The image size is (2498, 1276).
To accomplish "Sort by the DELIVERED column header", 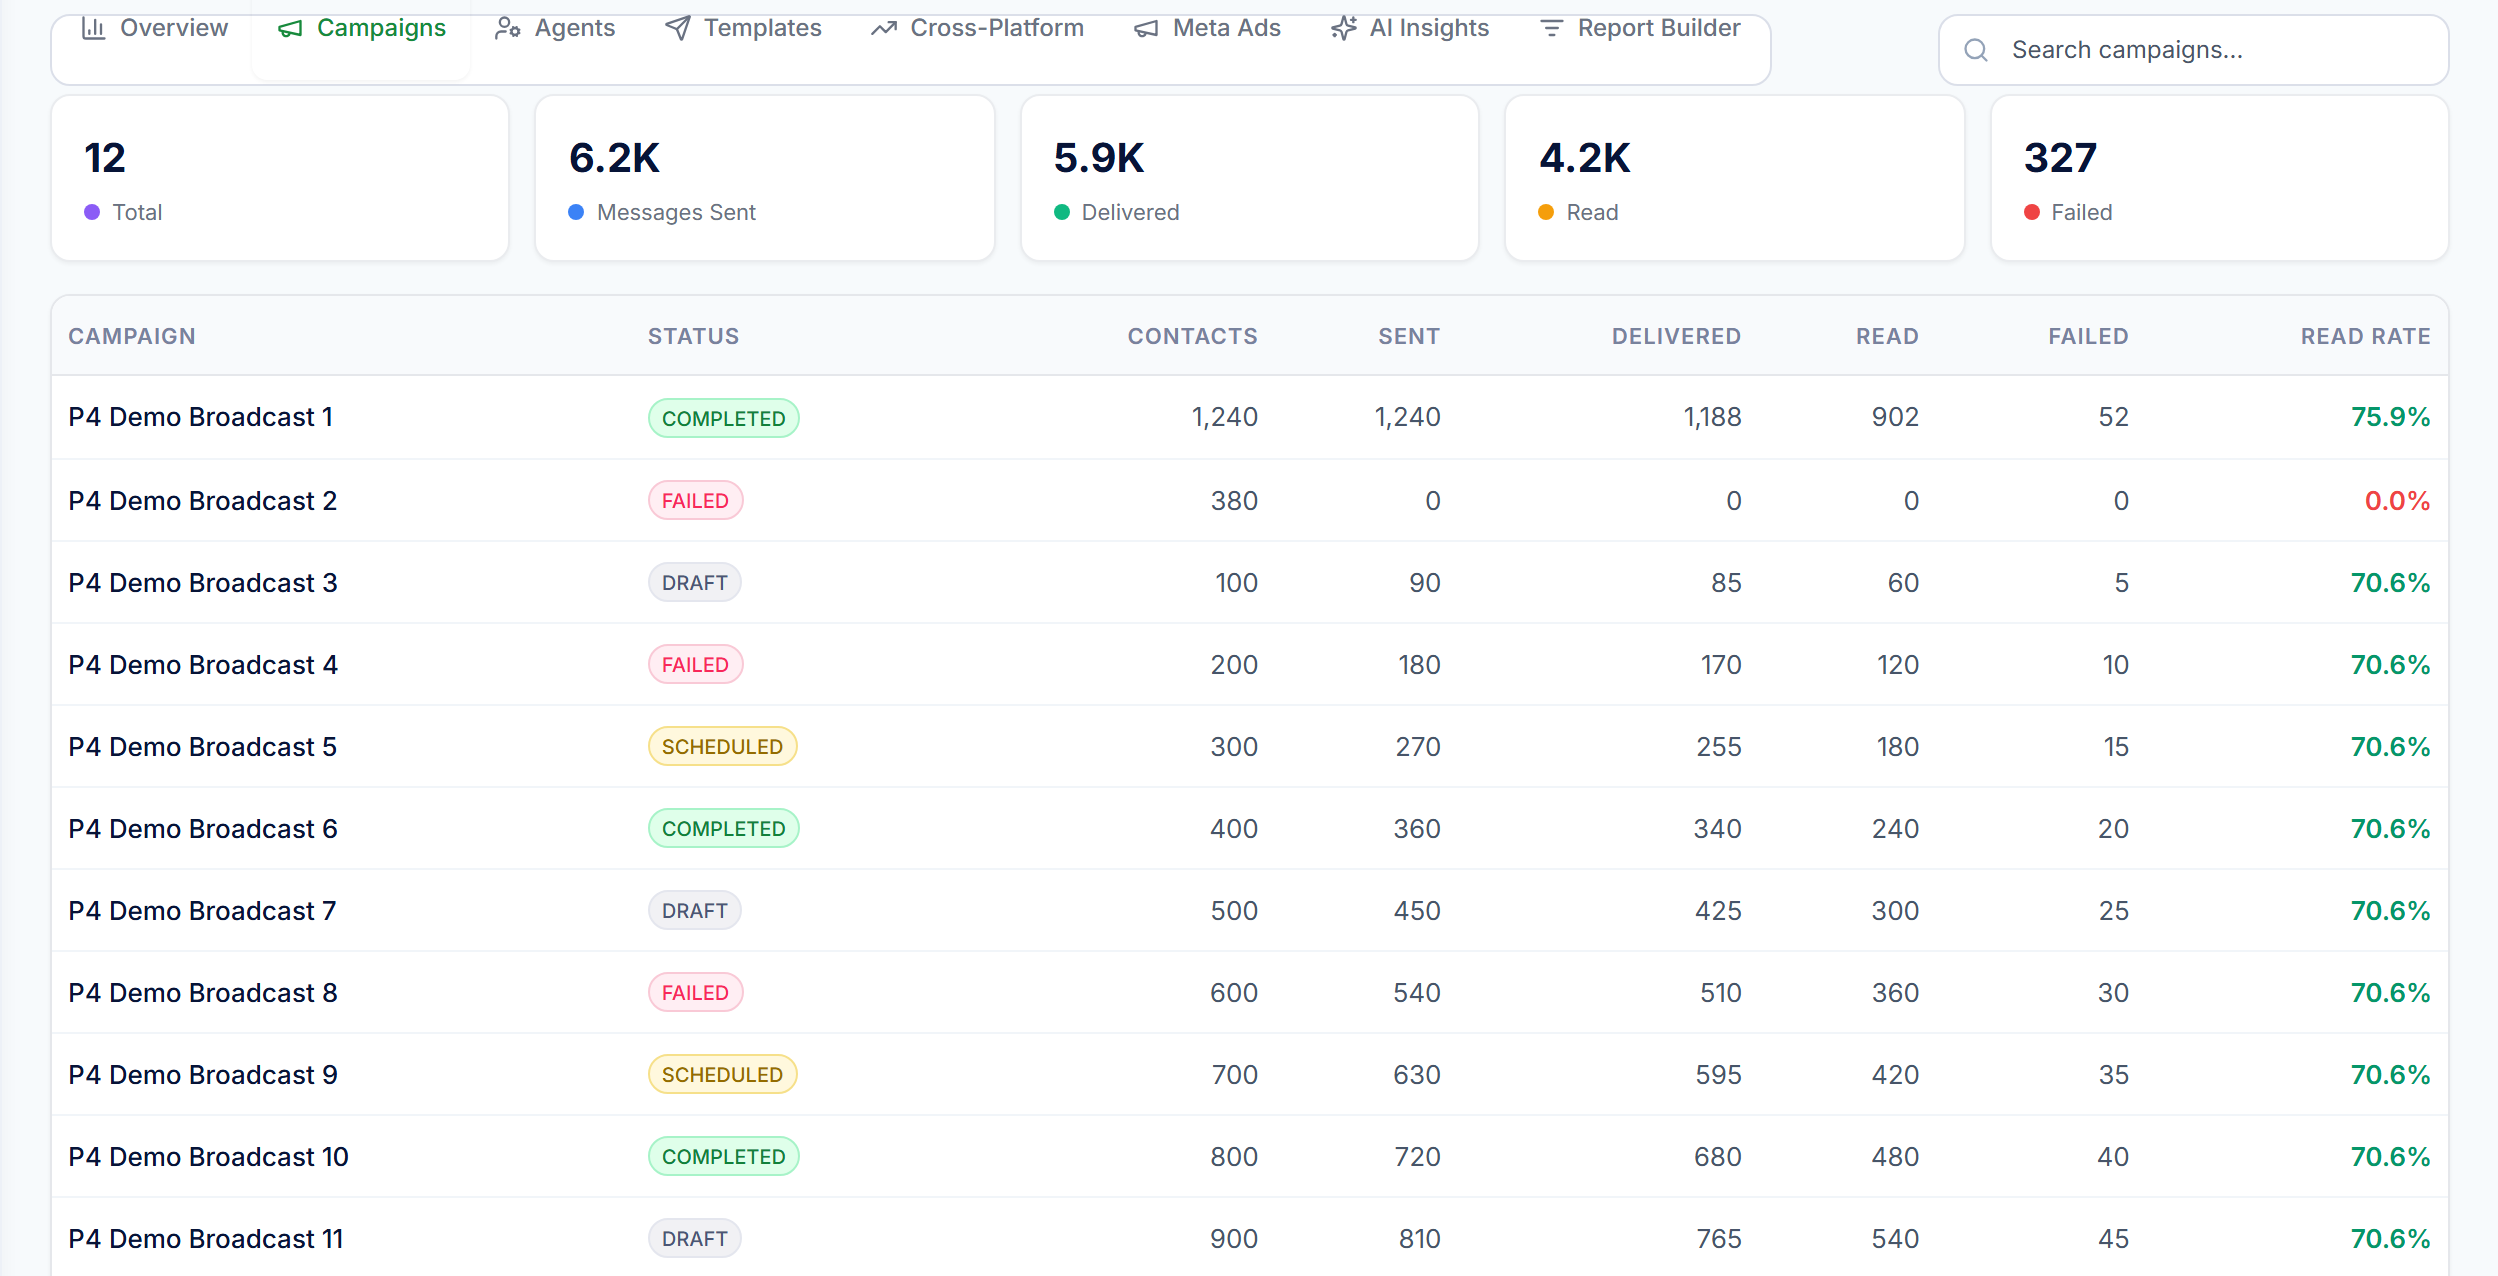I will (x=1676, y=336).
